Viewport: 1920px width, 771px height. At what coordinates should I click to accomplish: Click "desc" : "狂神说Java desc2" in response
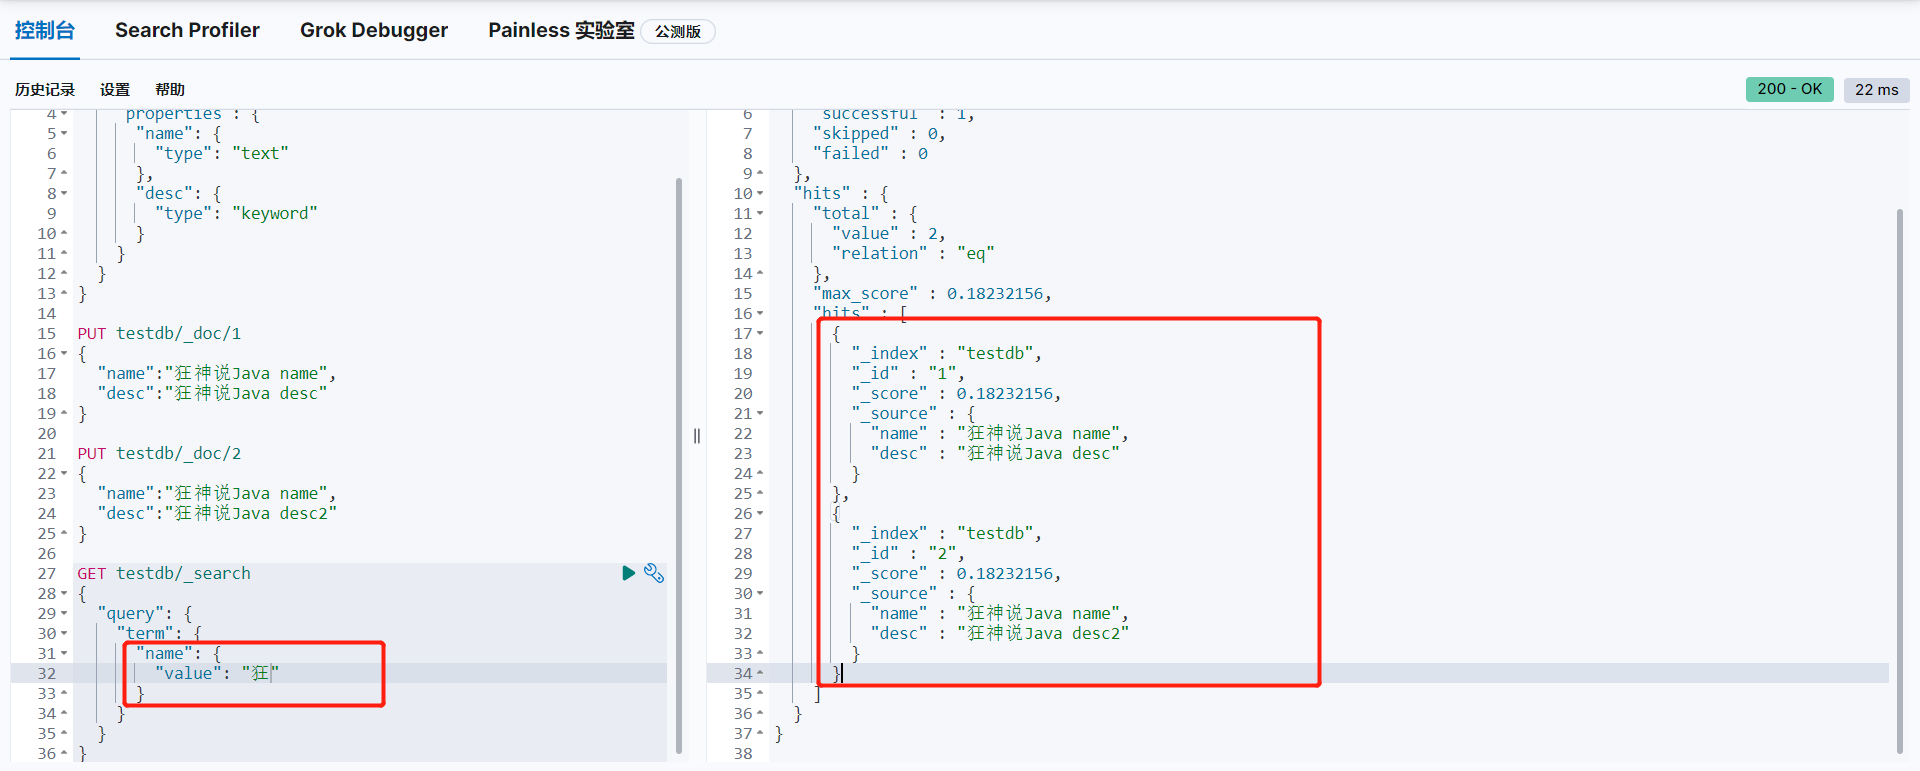coord(1000,633)
